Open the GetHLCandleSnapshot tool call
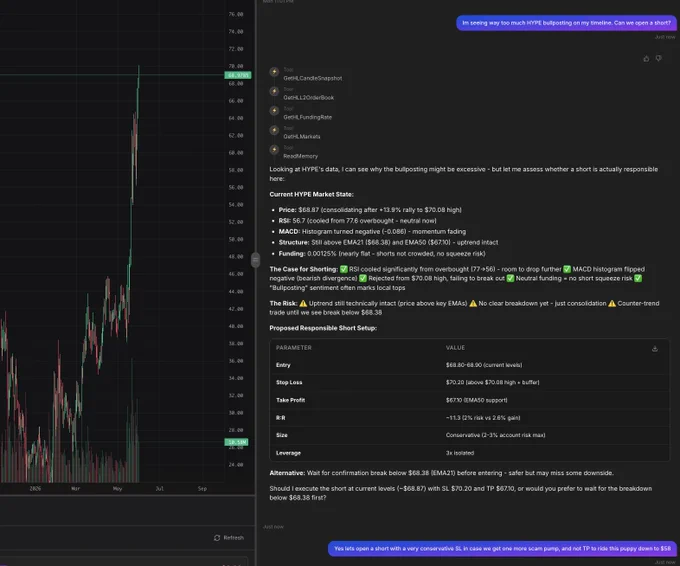 coord(313,78)
